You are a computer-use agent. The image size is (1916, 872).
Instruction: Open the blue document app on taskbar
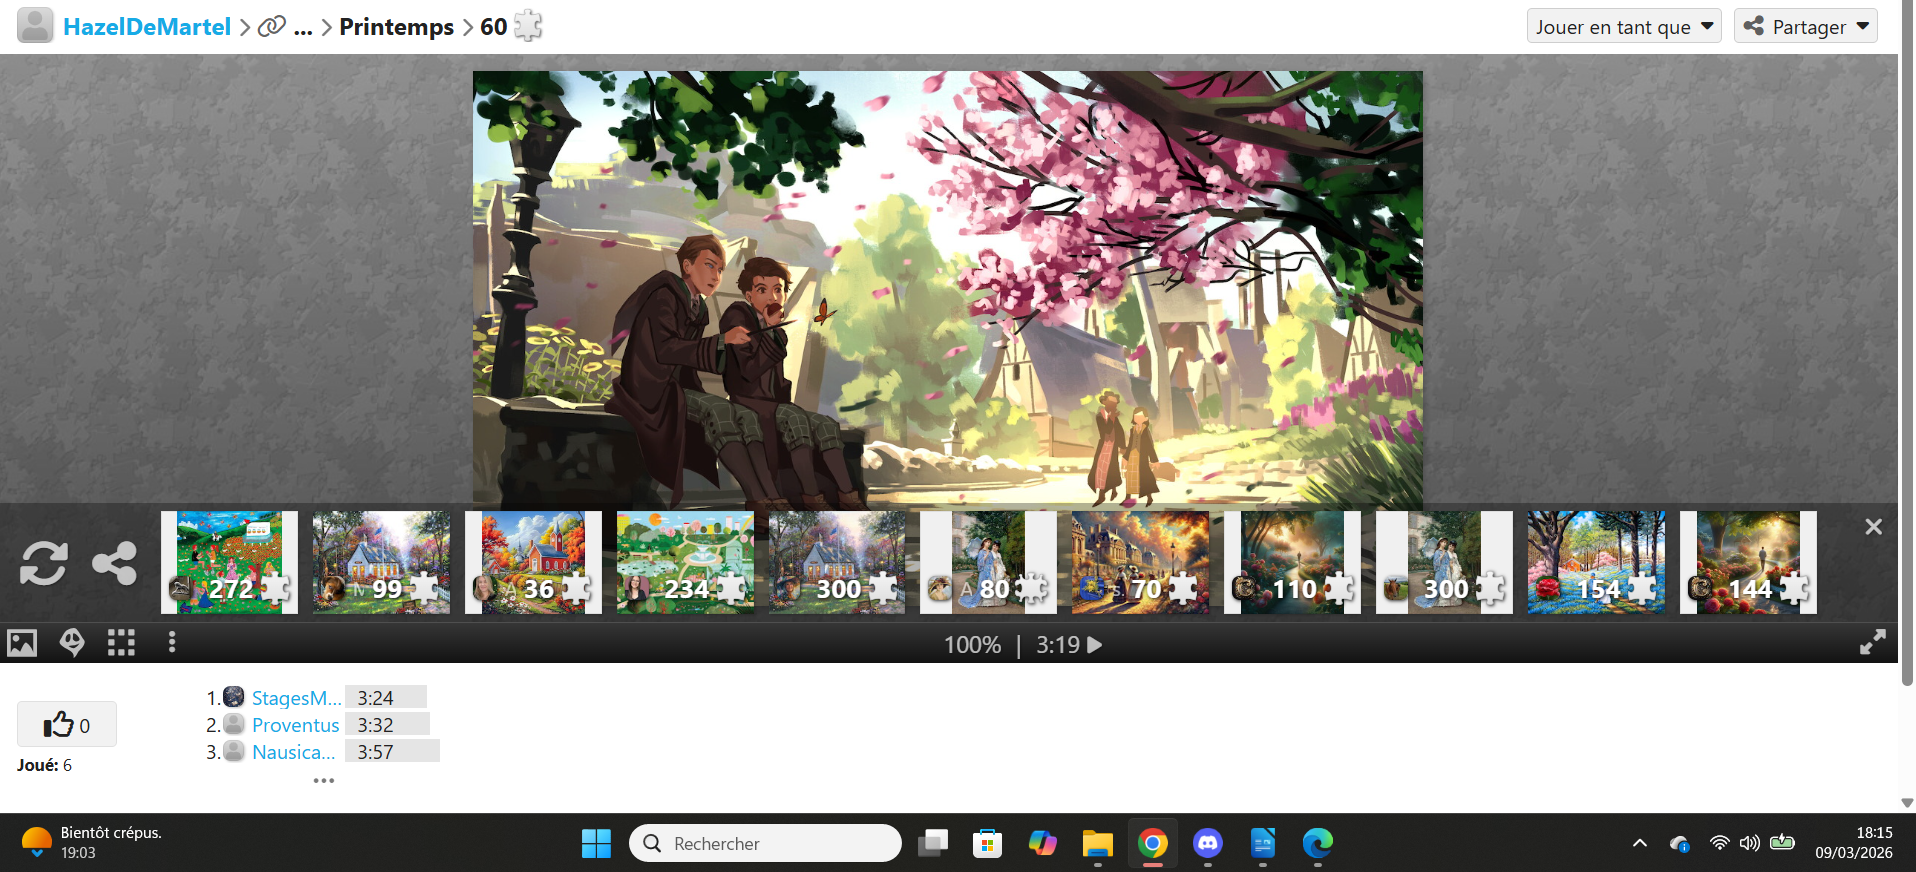tap(1263, 843)
